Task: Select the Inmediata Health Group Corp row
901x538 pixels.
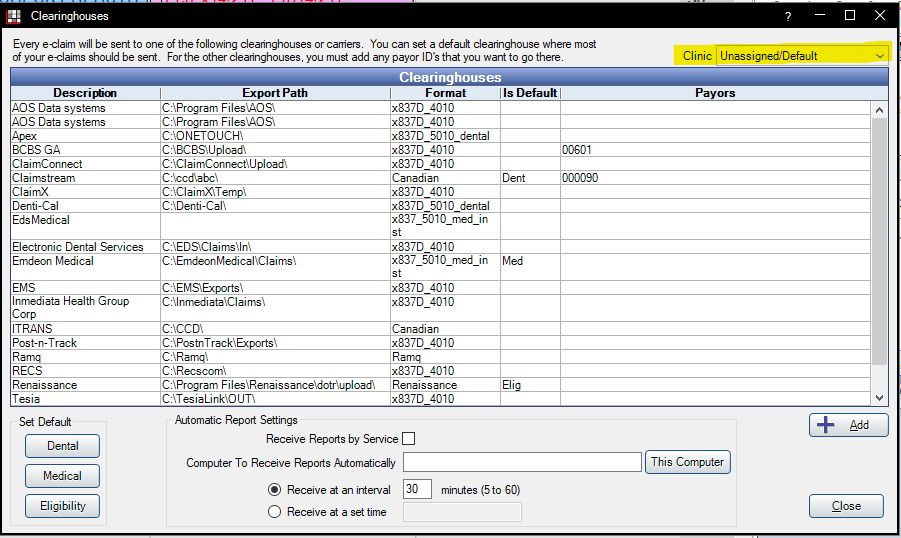Action: (440, 308)
